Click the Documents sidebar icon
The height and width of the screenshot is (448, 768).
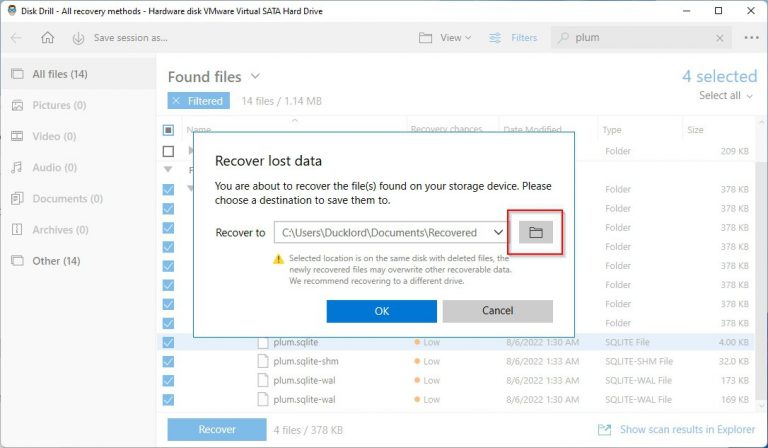pyautogui.click(x=17, y=199)
